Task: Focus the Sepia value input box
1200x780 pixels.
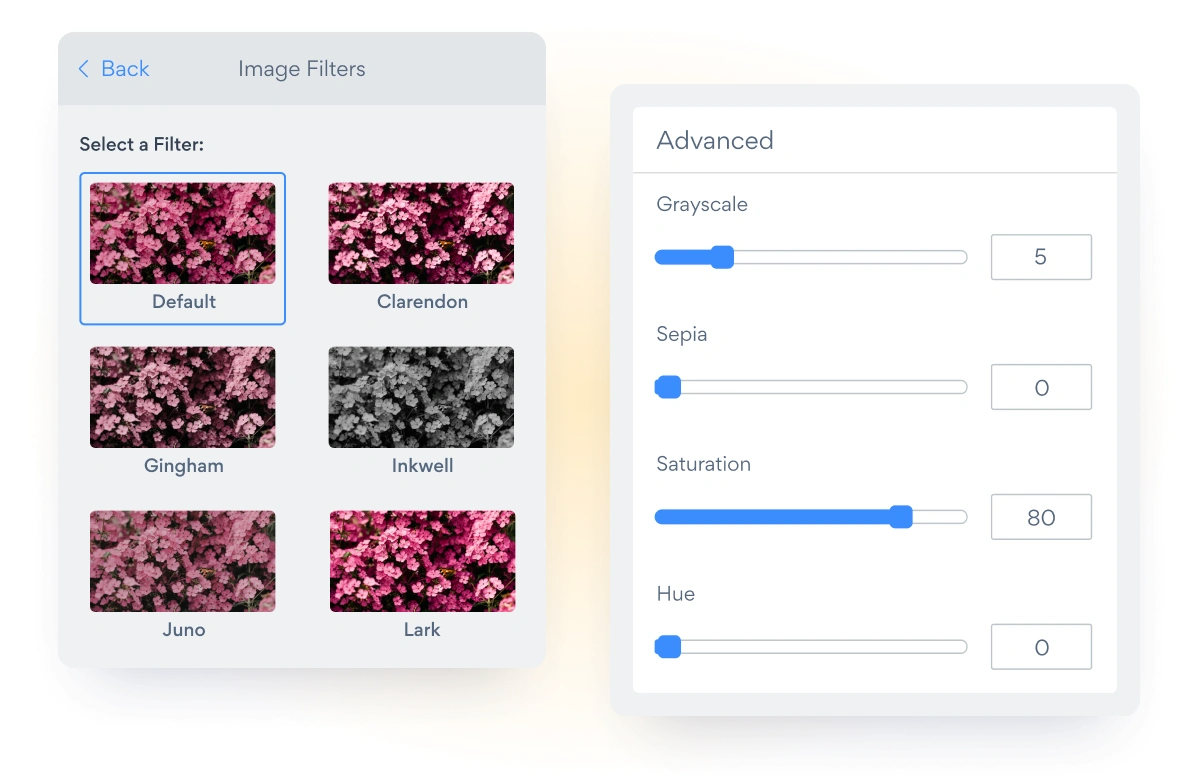Action: click(x=1041, y=387)
